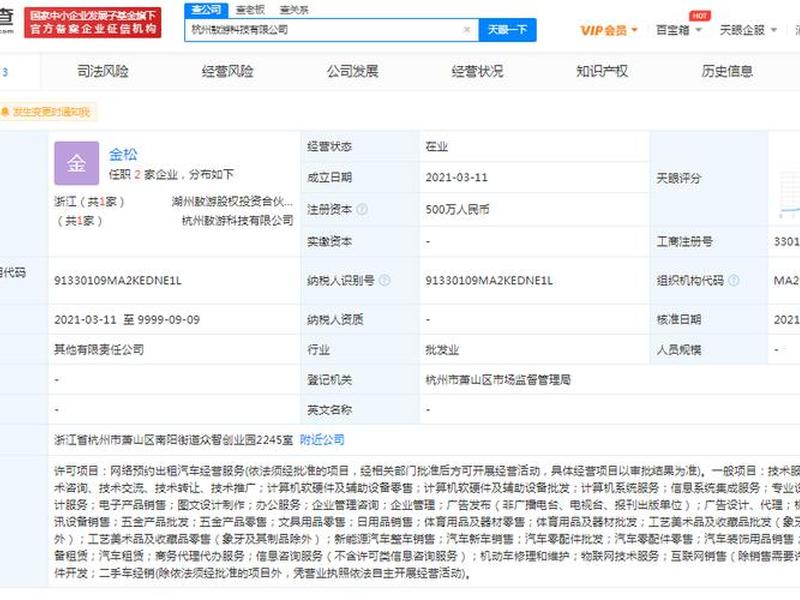Open the VIP会员 dropdown
The width and height of the screenshot is (800, 600).
609,30
